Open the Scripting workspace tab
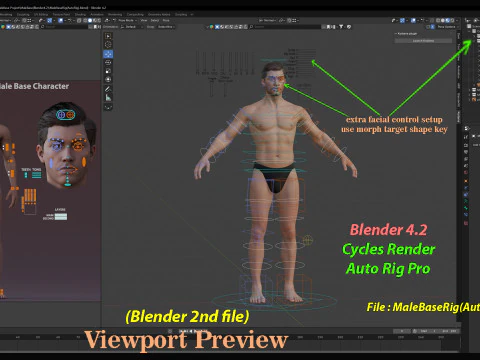The image size is (480, 360). click(x=181, y=14)
